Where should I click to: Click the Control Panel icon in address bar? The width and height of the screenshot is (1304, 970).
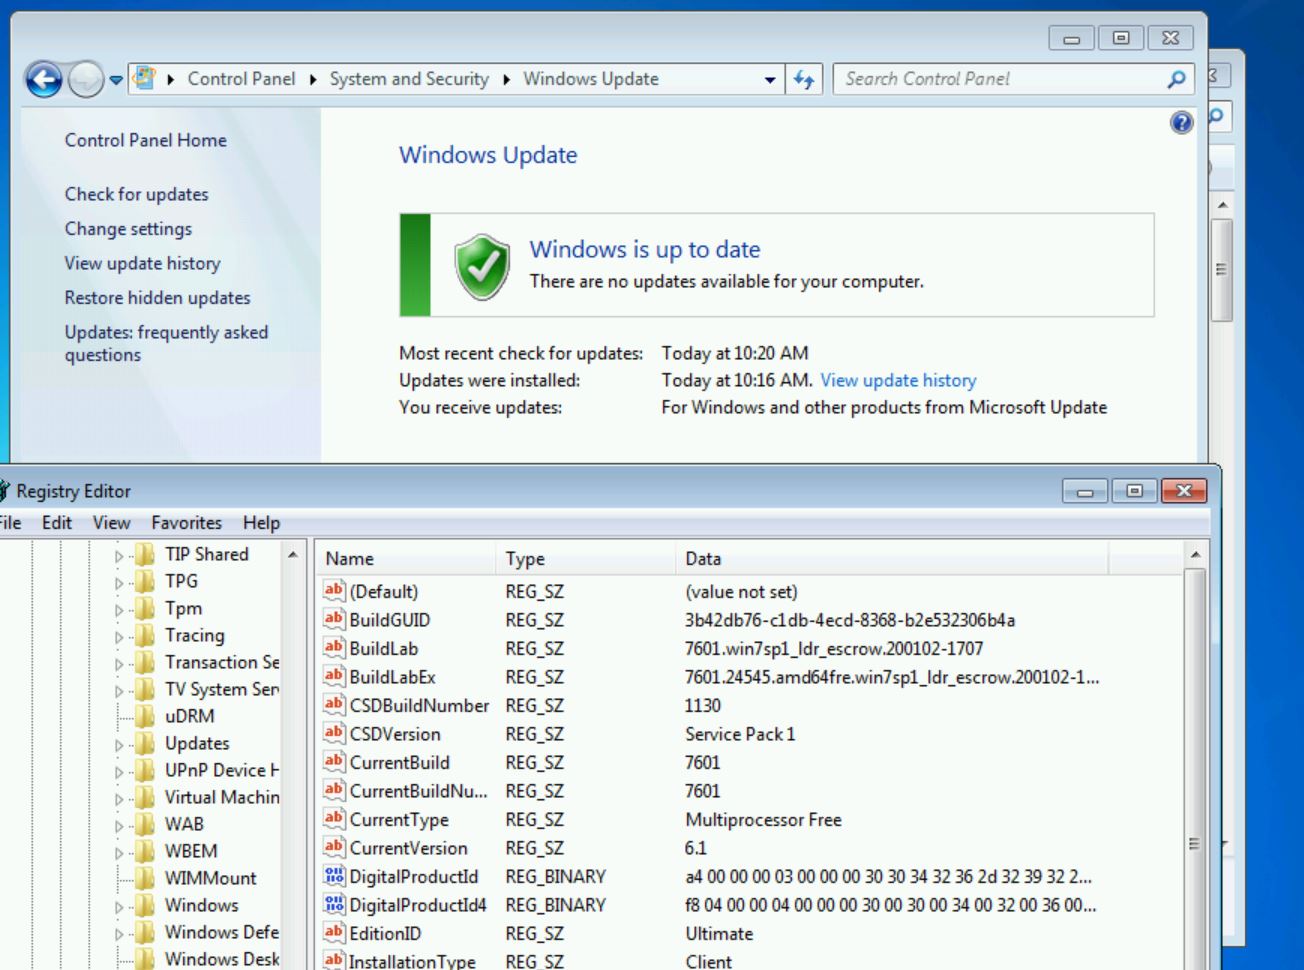(145, 79)
